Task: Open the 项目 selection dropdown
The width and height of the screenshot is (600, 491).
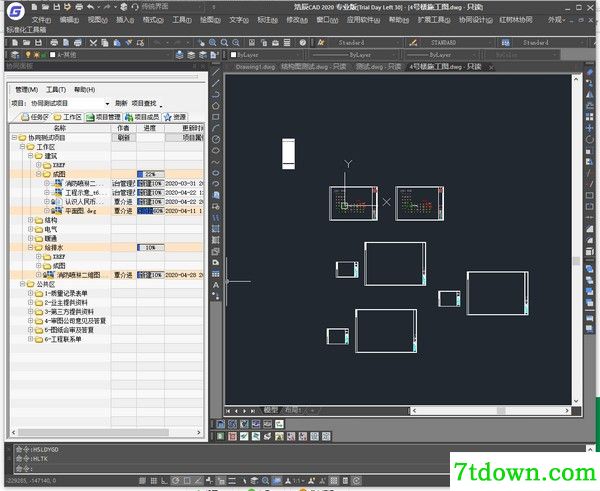Action: 107,104
